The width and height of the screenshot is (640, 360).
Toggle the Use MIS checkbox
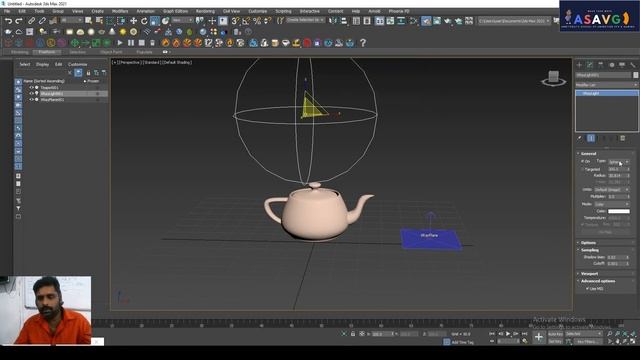pyautogui.click(x=587, y=289)
